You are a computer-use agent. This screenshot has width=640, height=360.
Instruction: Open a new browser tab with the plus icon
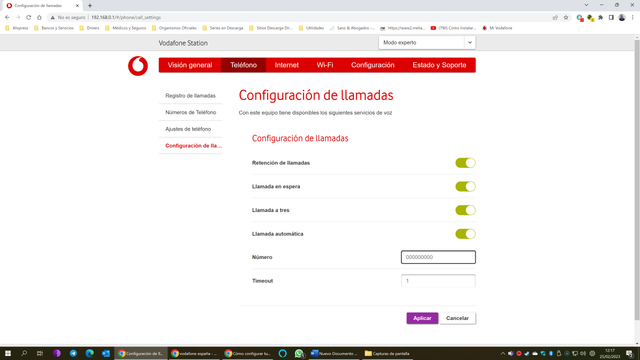pos(90,6)
